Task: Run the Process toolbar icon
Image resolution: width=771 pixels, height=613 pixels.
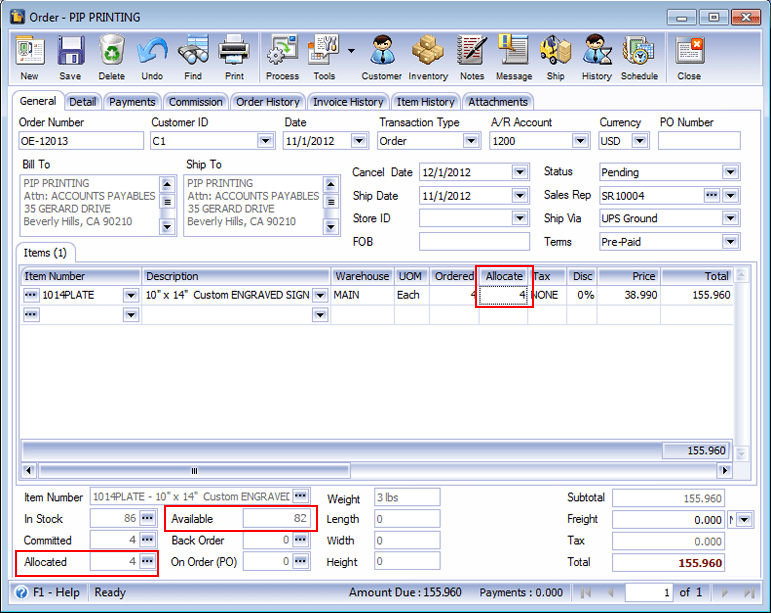Action: (282, 50)
